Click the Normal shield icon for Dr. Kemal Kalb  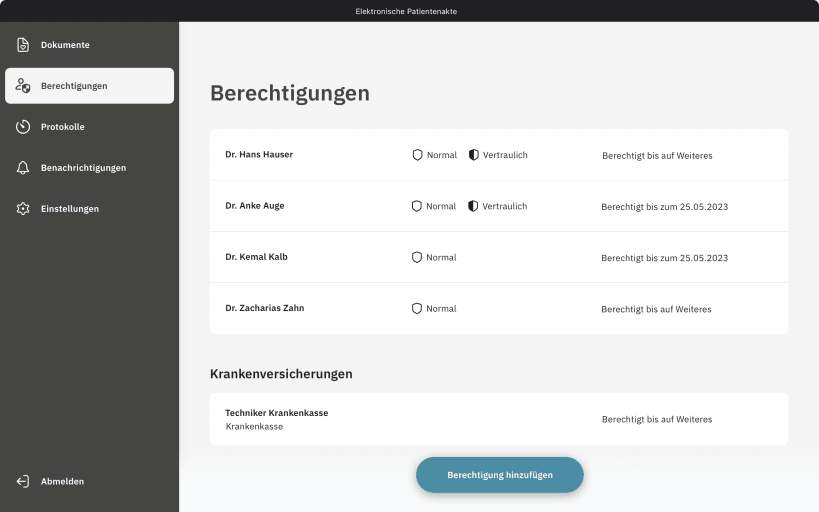[x=416, y=257]
